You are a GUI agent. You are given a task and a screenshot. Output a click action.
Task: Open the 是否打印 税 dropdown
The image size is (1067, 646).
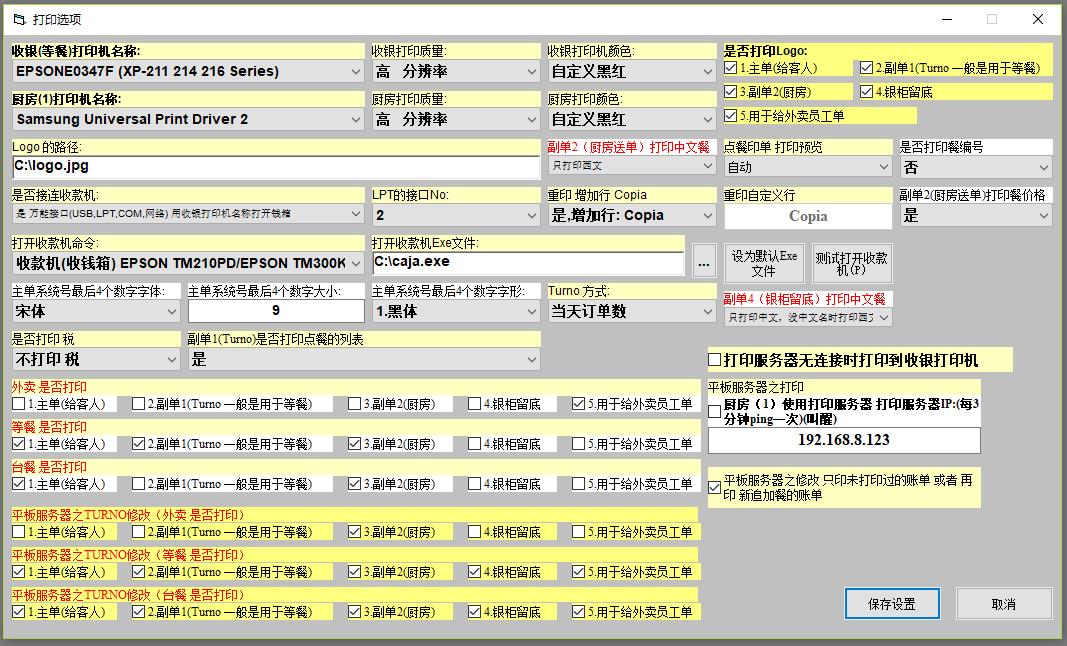coord(96,359)
